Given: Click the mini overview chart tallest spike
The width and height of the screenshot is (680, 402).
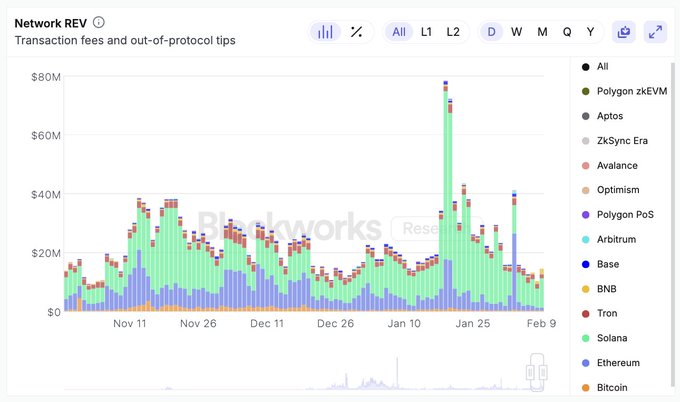Looking at the screenshot, I should point(397,372).
